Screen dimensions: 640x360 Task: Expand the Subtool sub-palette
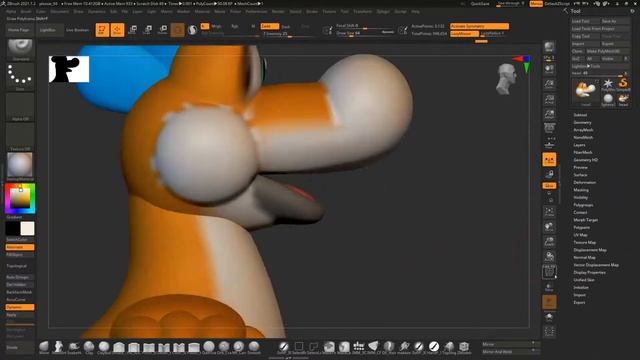(x=580, y=115)
